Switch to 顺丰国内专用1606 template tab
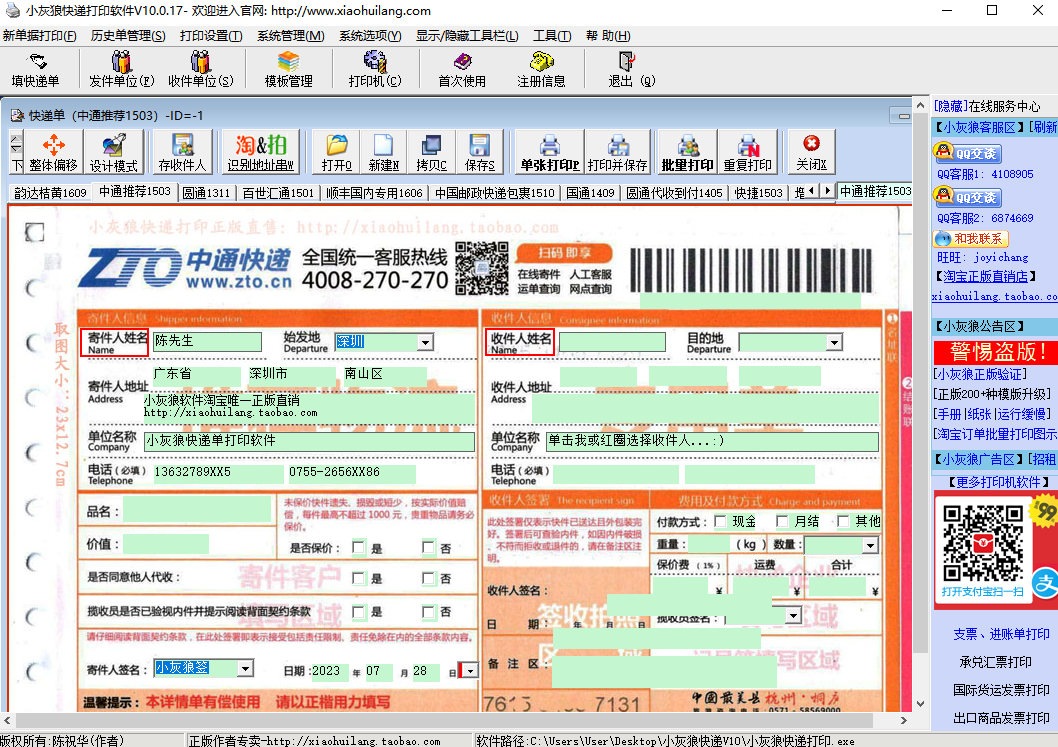Screen dimensions: 1058x747 [x=374, y=193]
